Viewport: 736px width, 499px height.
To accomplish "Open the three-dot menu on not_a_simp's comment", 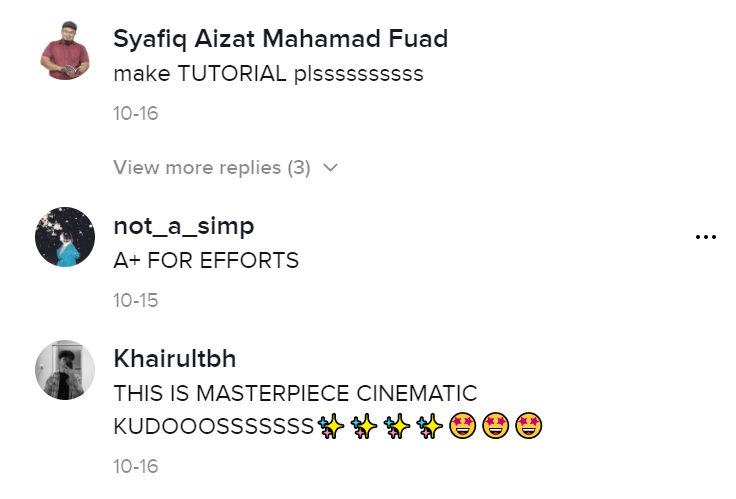I will pyautogui.click(x=705, y=237).
